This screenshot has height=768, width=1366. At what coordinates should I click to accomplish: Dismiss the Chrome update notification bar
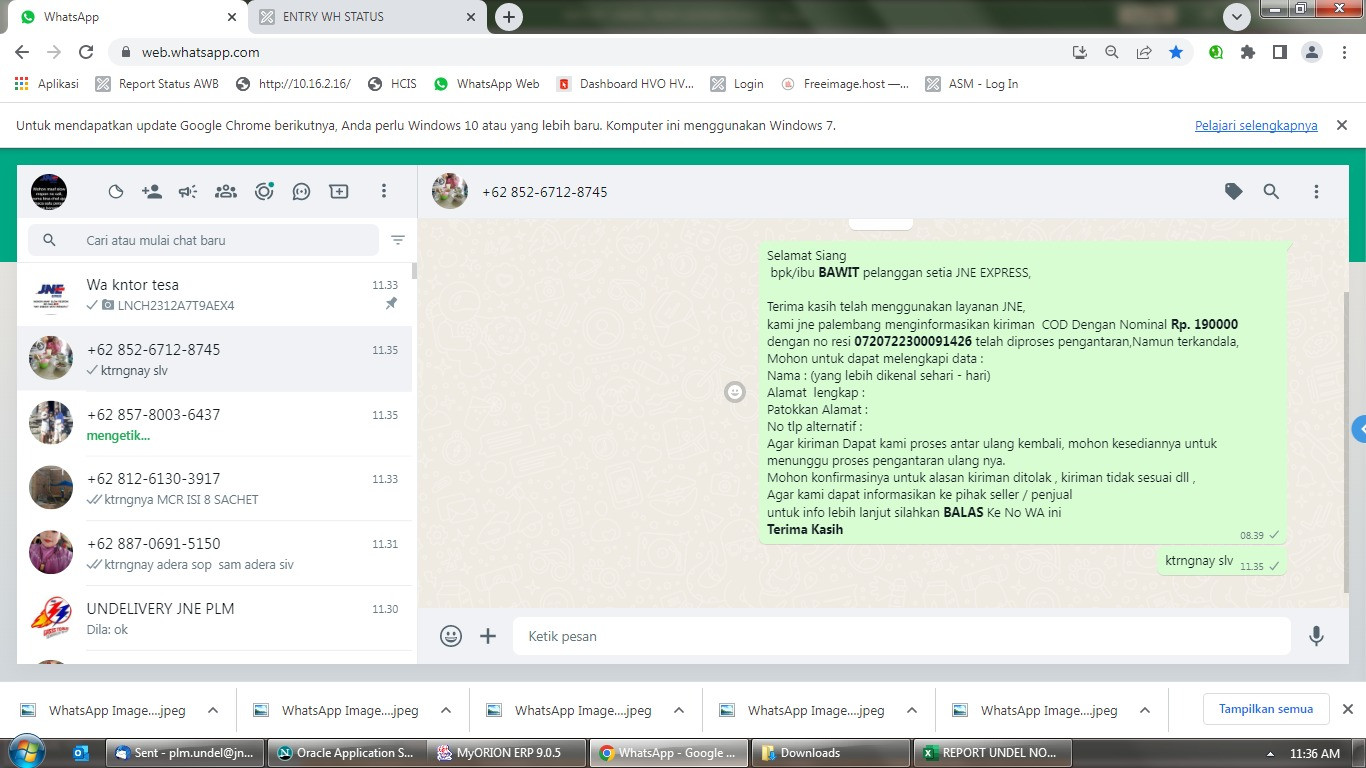1342,125
